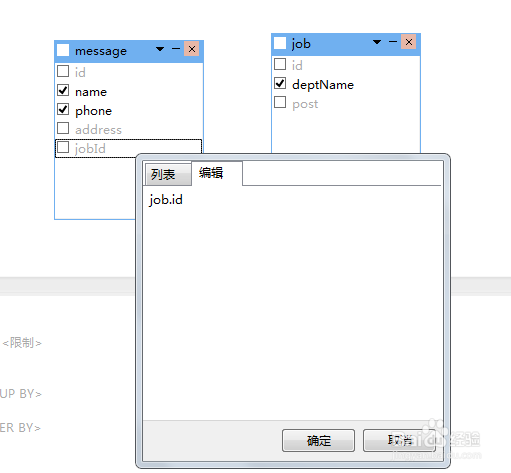Click the job.id text in editor
511x473 pixels.
(x=166, y=200)
